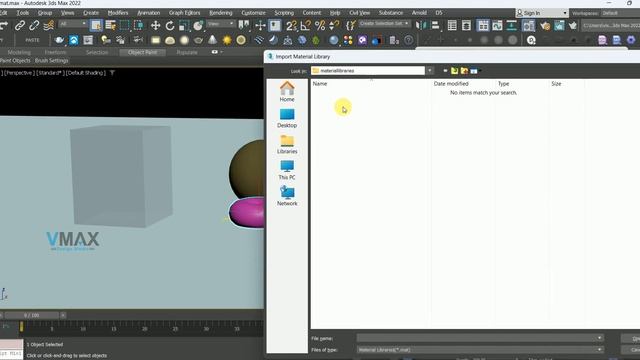Open the Workspaces Default dropdown
Screen dimensions: 640x360
pyautogui.click(x=620, y=13)
